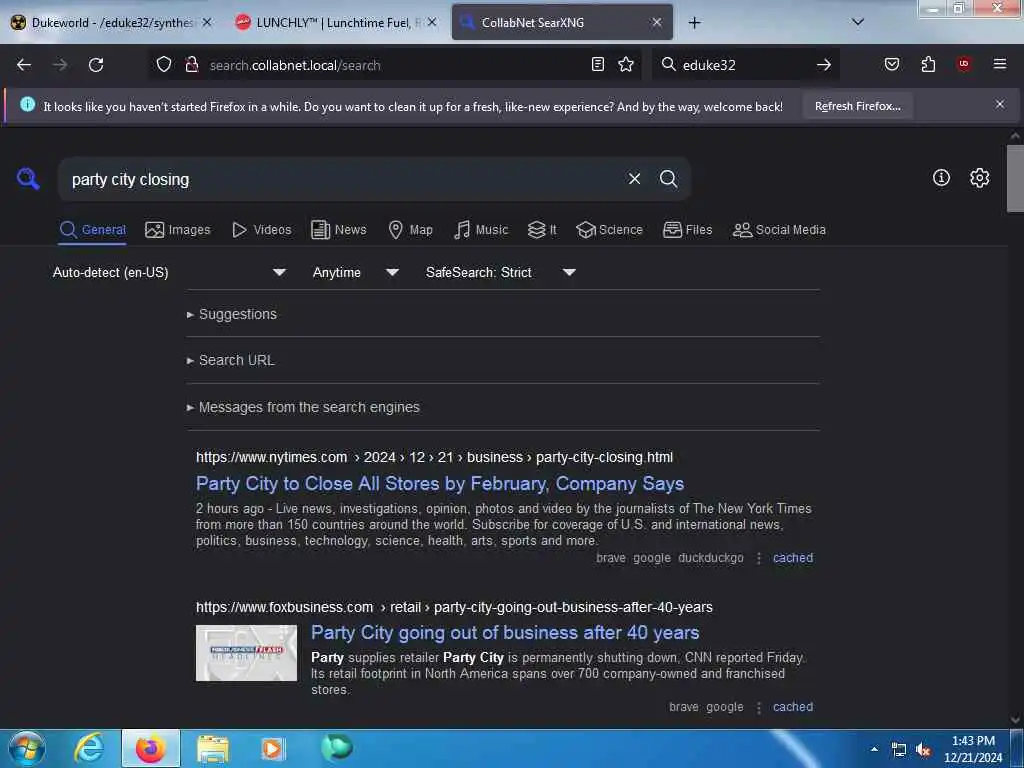Open the Pocket save icon
This screenshot has width=1024, height=768.
coord(892,64)
